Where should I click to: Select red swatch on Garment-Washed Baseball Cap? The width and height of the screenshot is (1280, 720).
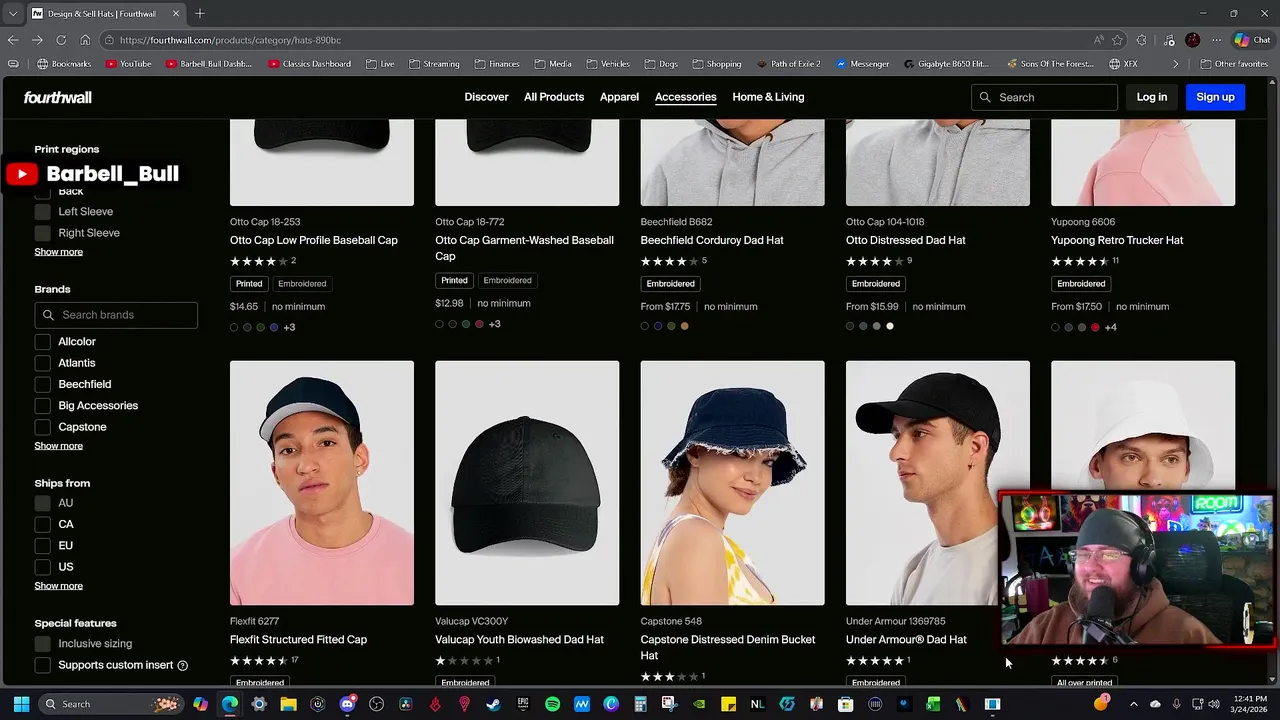point(479,324)
